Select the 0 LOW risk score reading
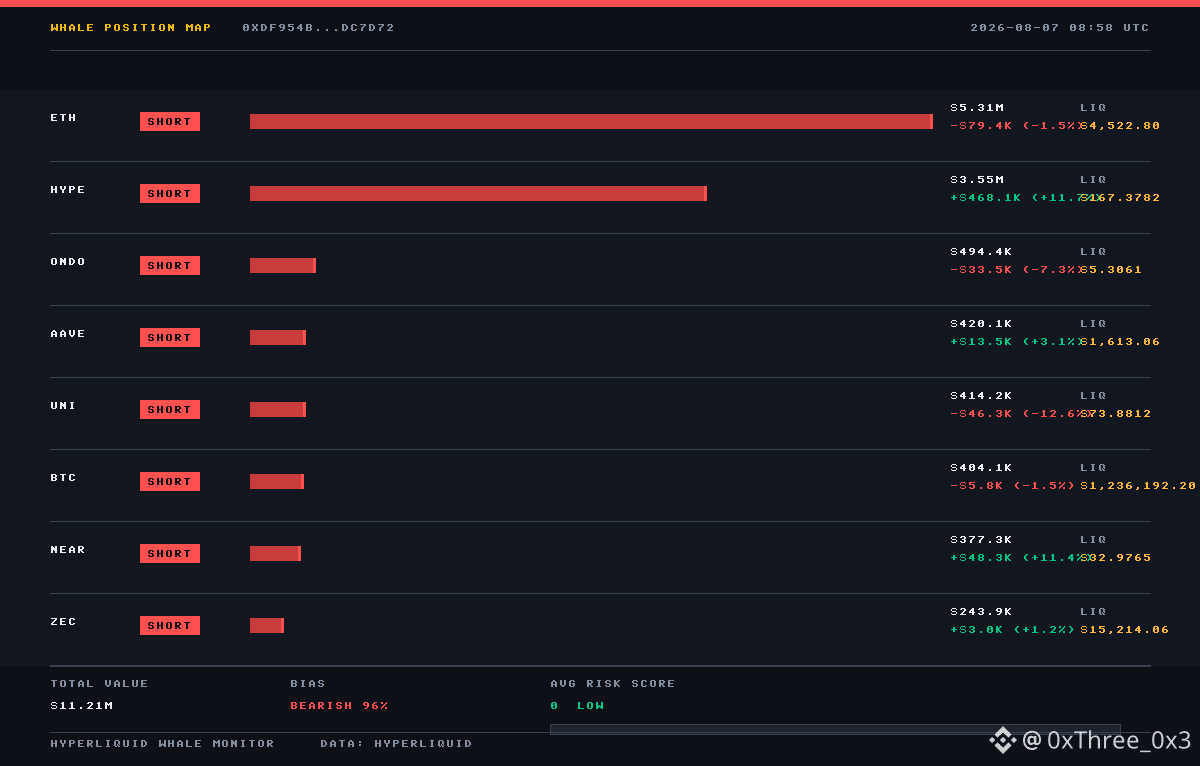 pyautogui.click(x=577, y=706)
